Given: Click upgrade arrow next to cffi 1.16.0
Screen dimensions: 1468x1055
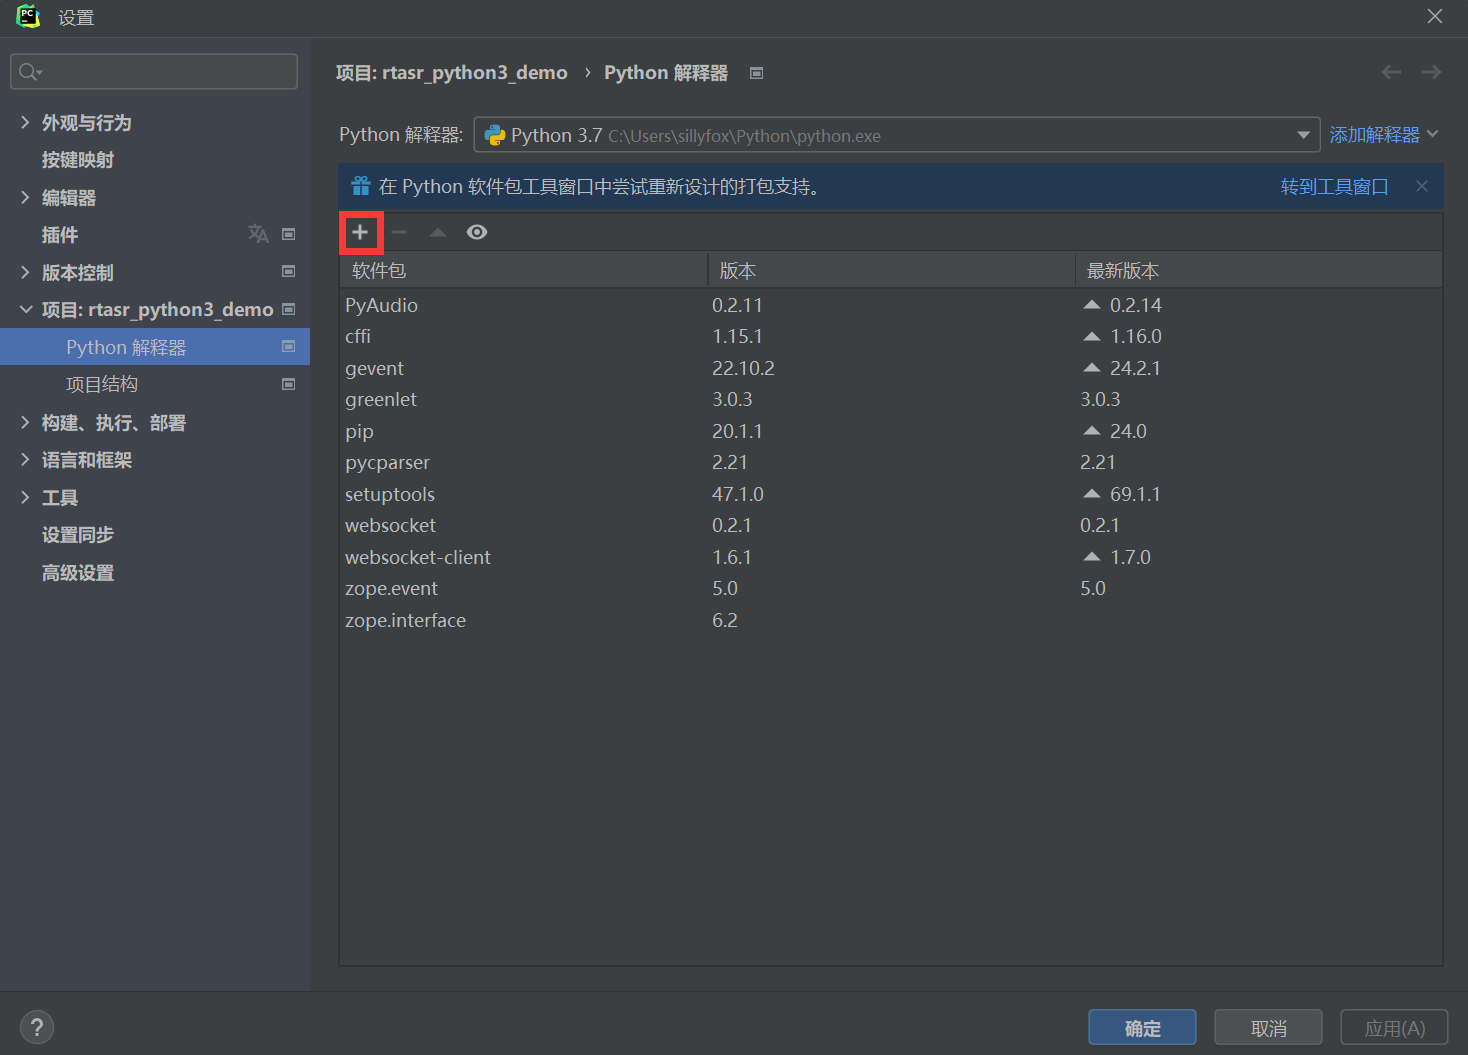Looking at the screenshot, I should (1092, 336).
